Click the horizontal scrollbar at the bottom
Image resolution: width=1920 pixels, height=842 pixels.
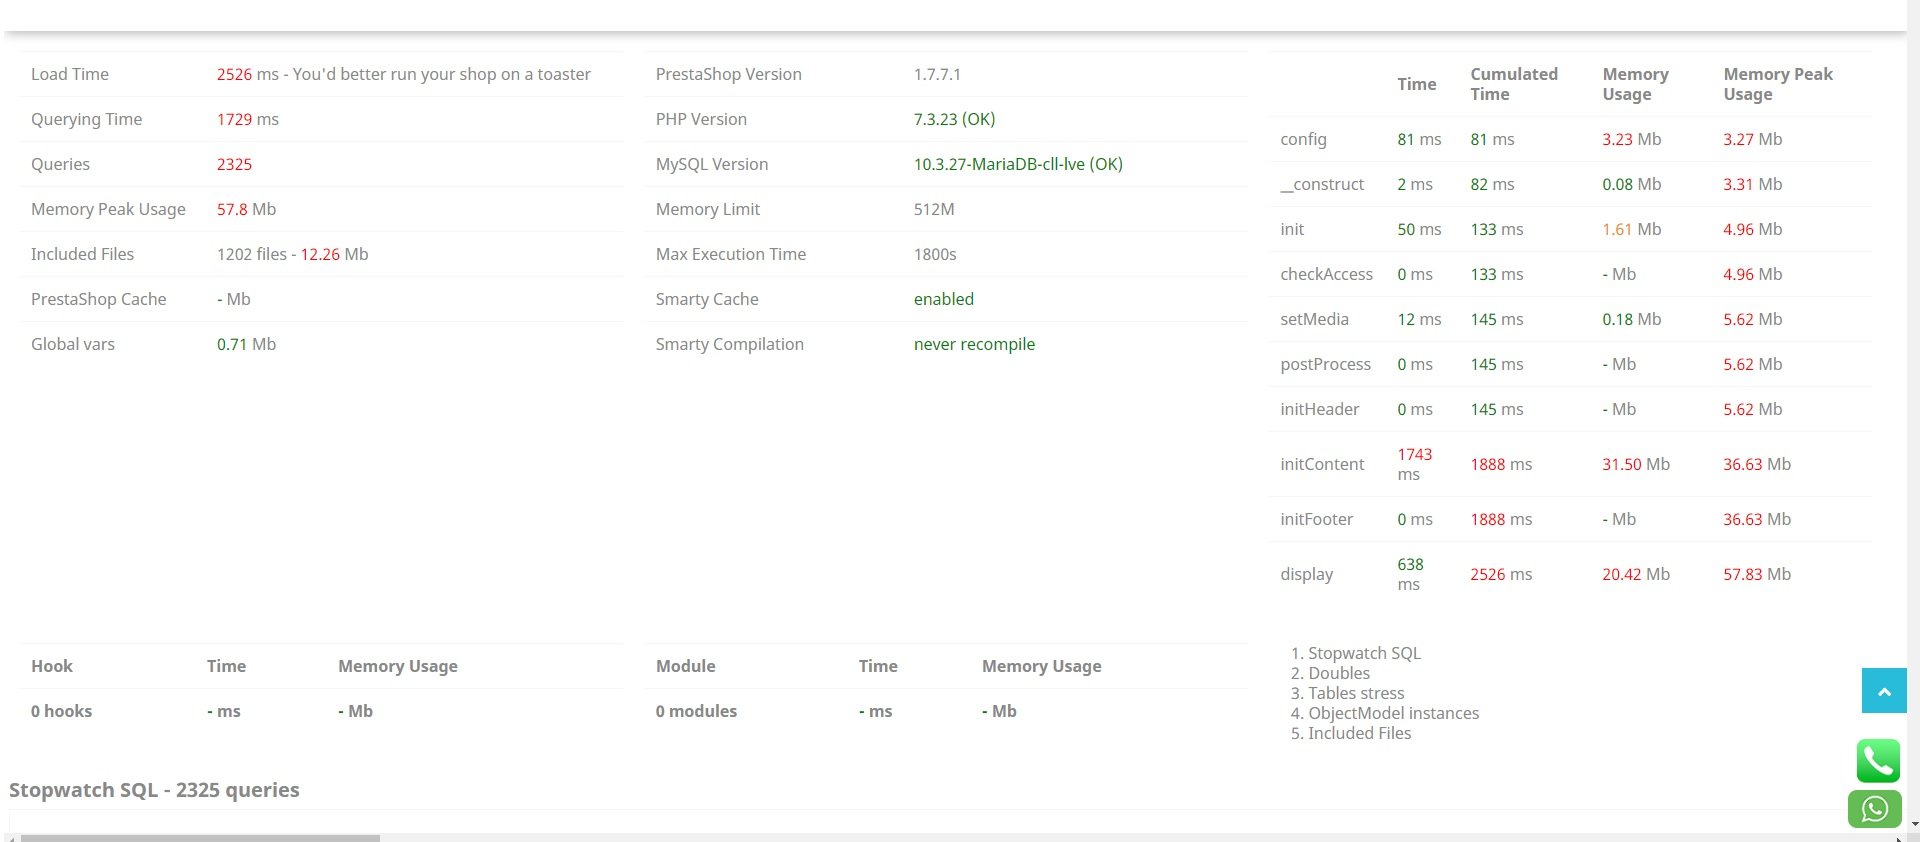pyautogui.click(x=200, y=838)
